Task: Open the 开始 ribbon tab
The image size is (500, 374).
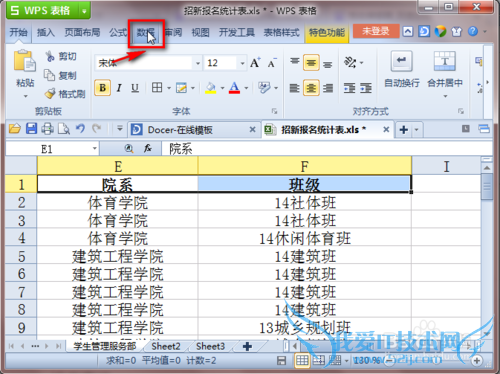Action: tap(18, 32)
